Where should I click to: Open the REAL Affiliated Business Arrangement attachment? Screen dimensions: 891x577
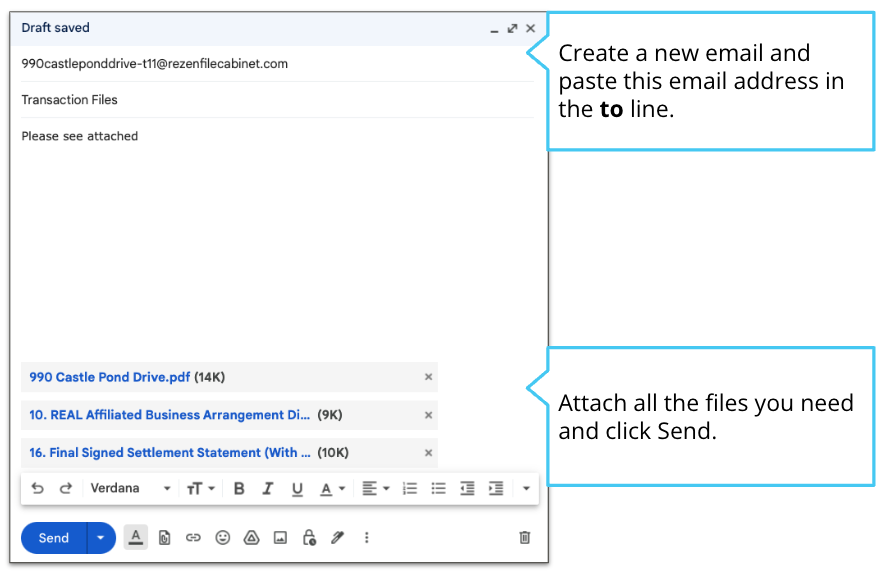169,415
